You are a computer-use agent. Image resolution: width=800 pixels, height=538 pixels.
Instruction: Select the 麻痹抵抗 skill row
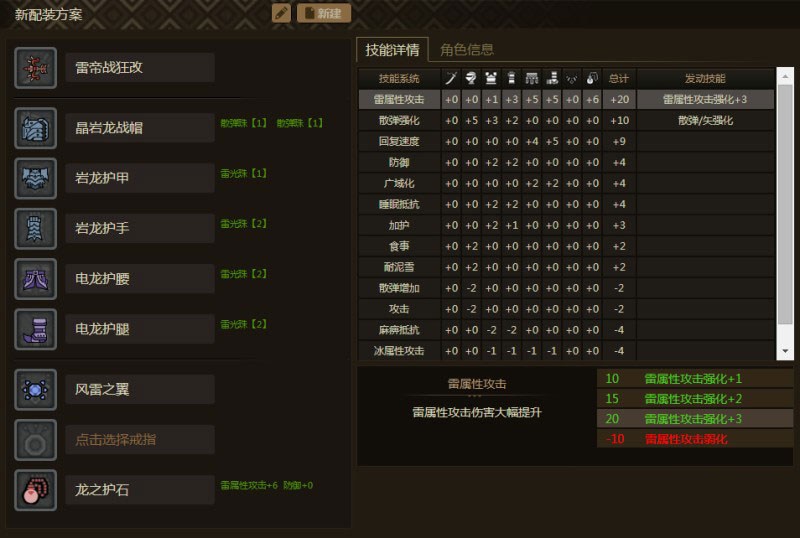(566, 330)
